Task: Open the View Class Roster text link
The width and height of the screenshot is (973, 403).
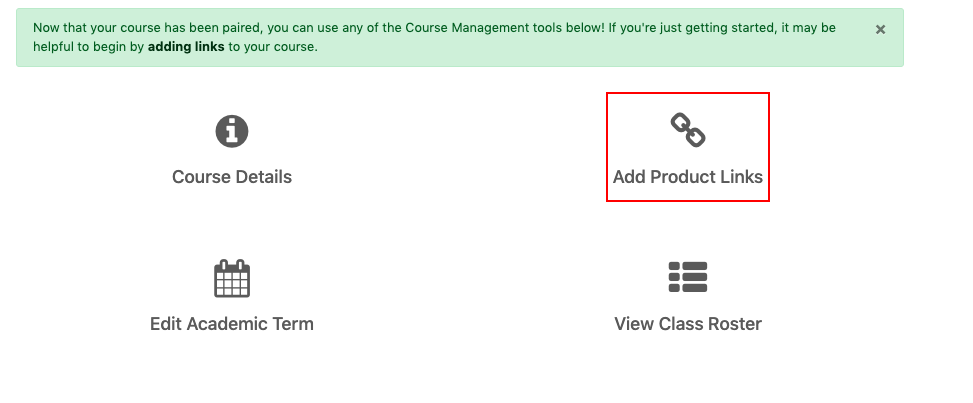Action: [688, 324]
